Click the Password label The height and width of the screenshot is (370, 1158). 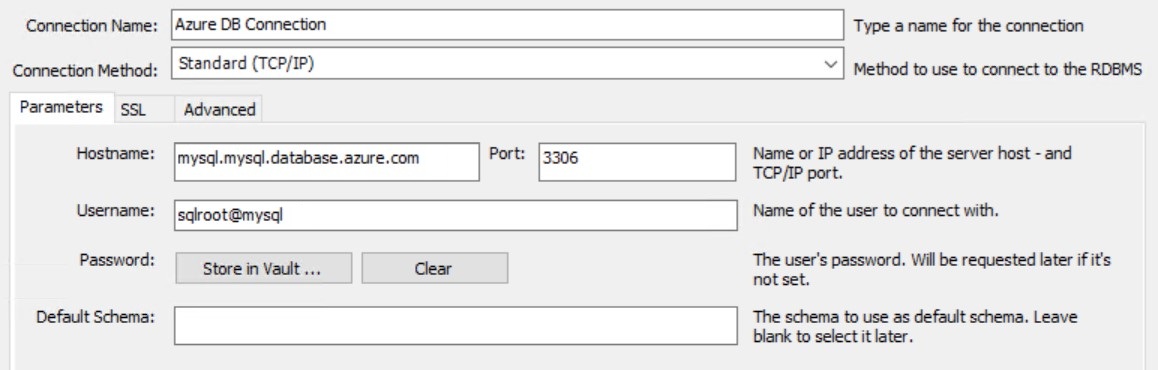click(115, 260)
